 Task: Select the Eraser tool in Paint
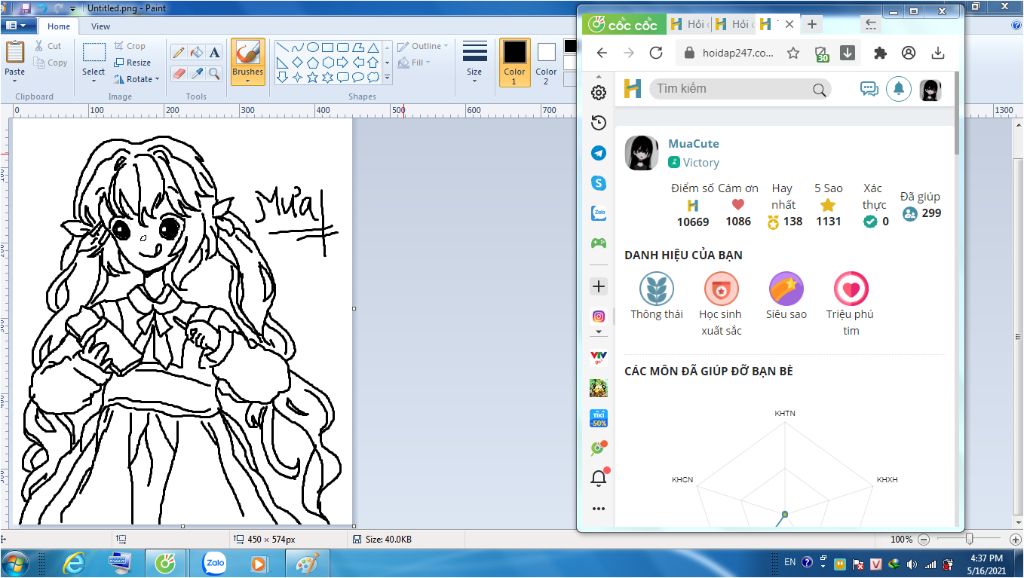pos(178,73)
